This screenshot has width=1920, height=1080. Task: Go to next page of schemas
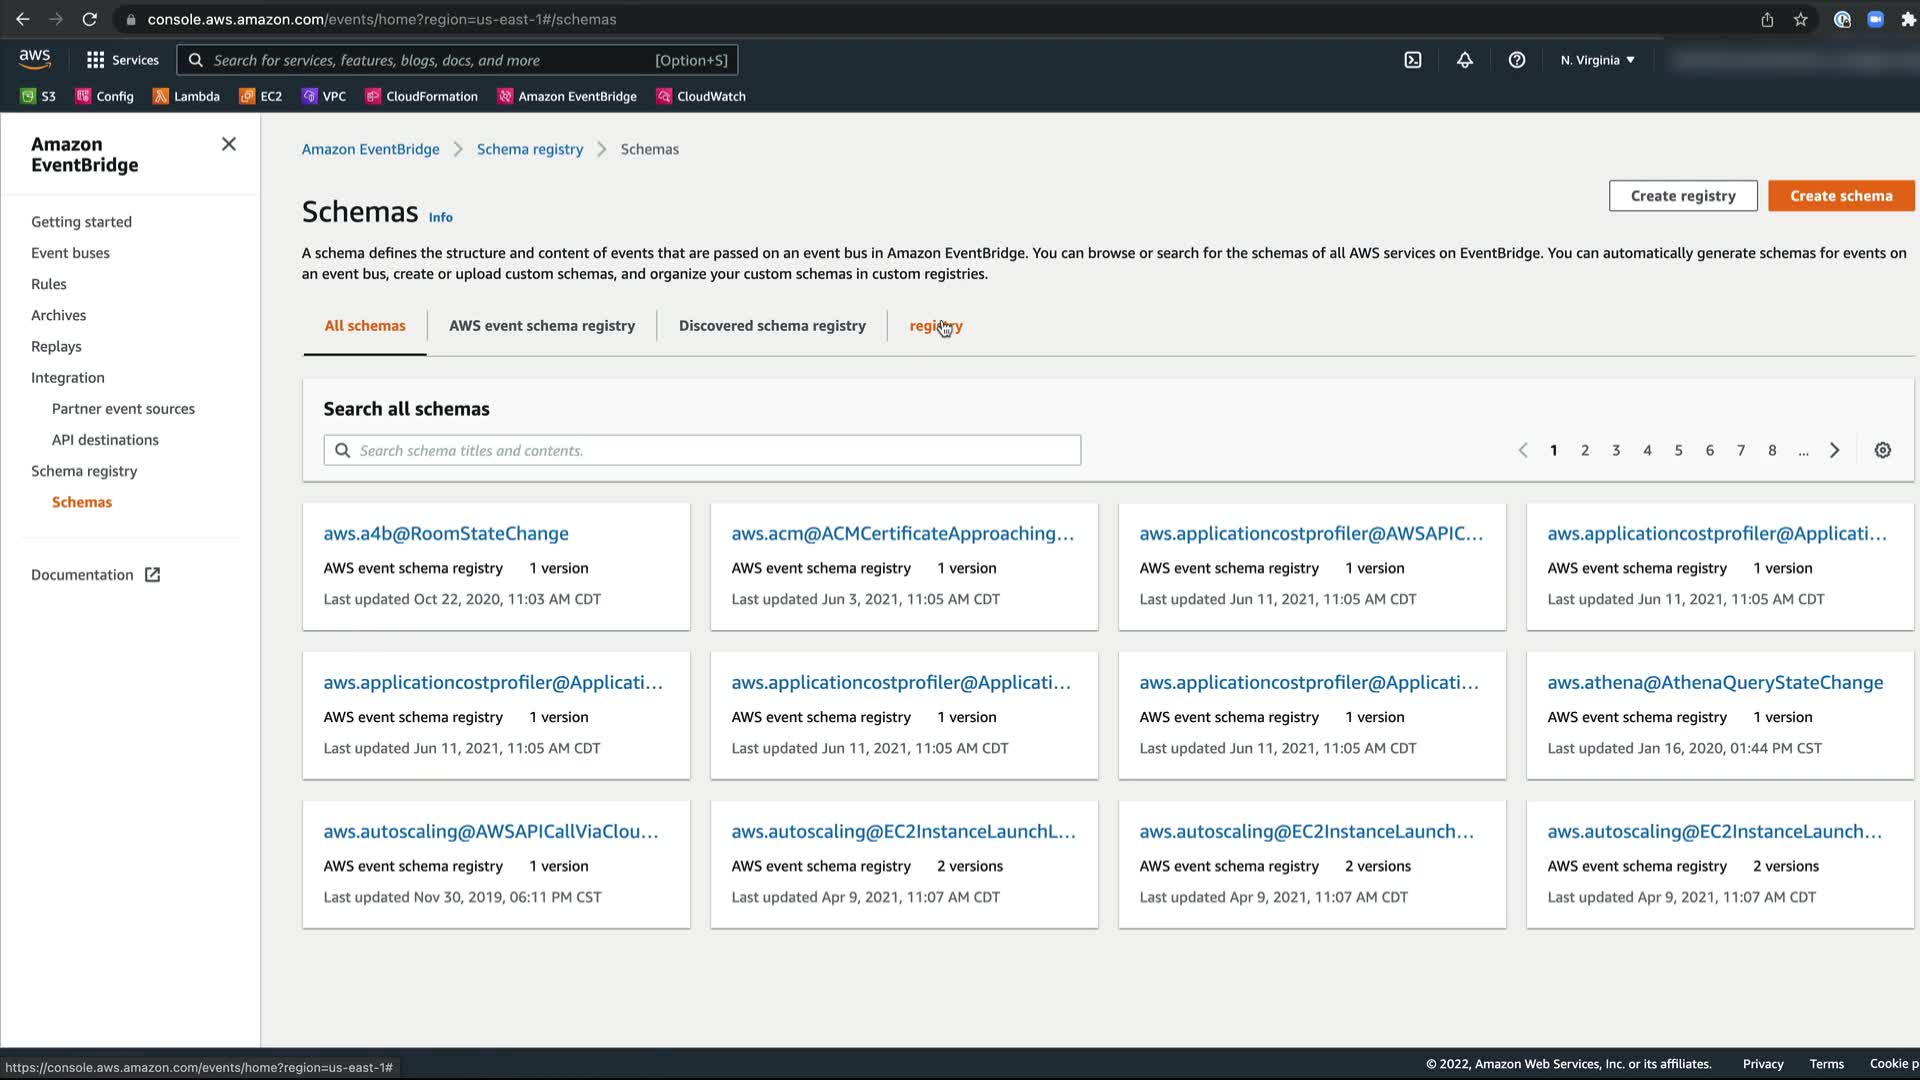tap(1834, 450)
